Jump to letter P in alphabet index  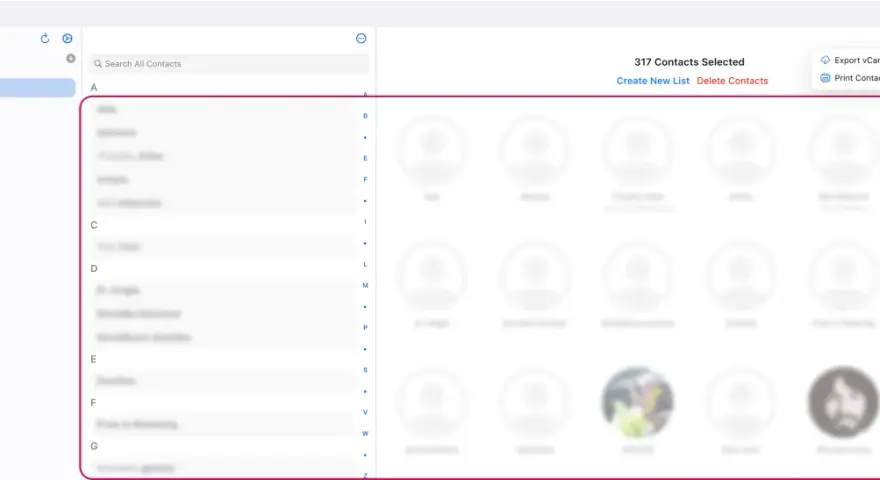coord(365,328)
